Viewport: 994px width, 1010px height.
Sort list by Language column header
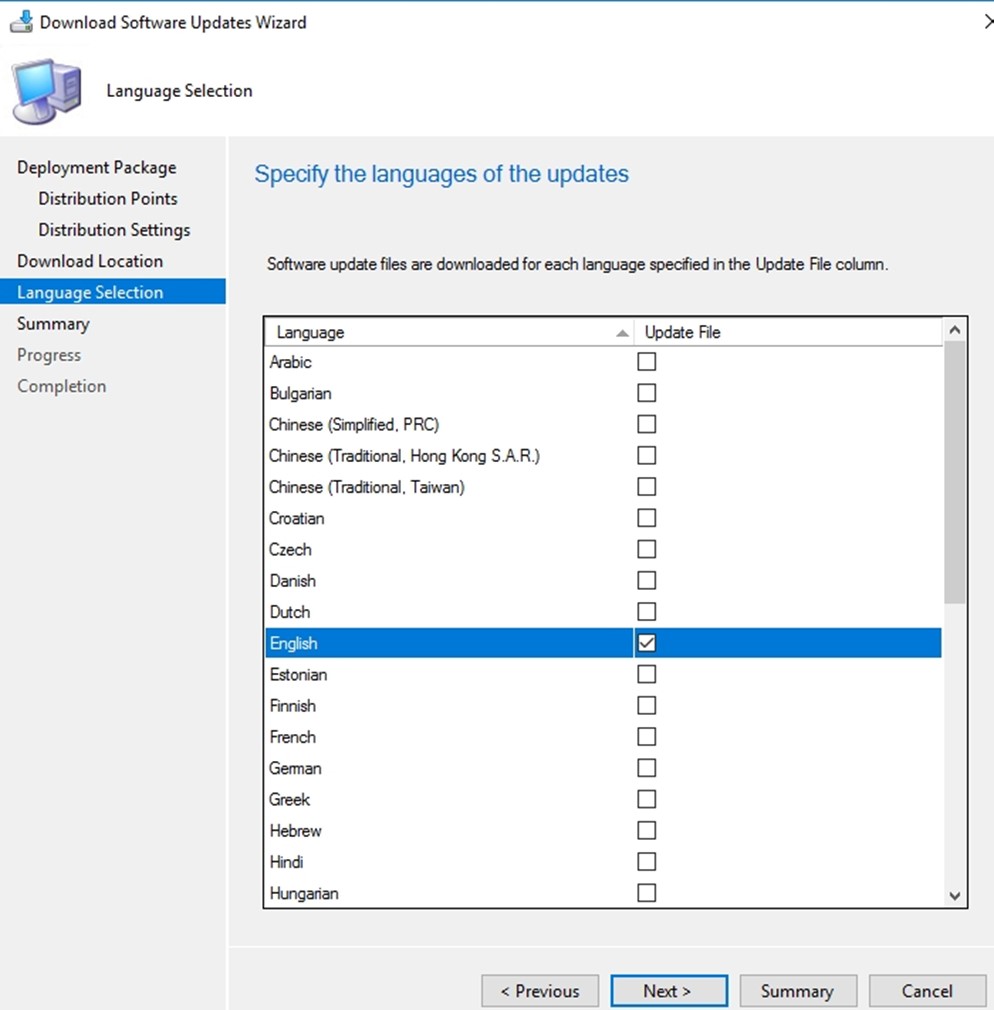[449, 332]
